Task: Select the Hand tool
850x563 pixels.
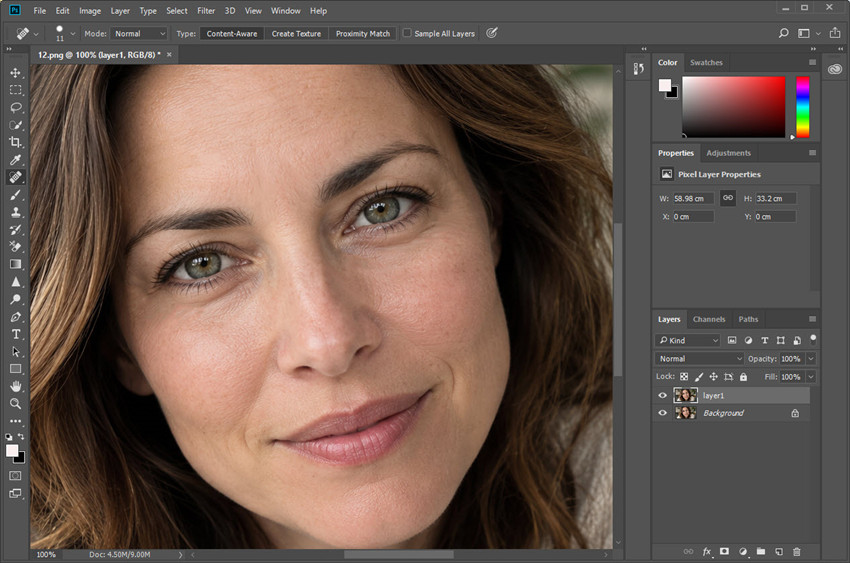Action: (15, 386)
